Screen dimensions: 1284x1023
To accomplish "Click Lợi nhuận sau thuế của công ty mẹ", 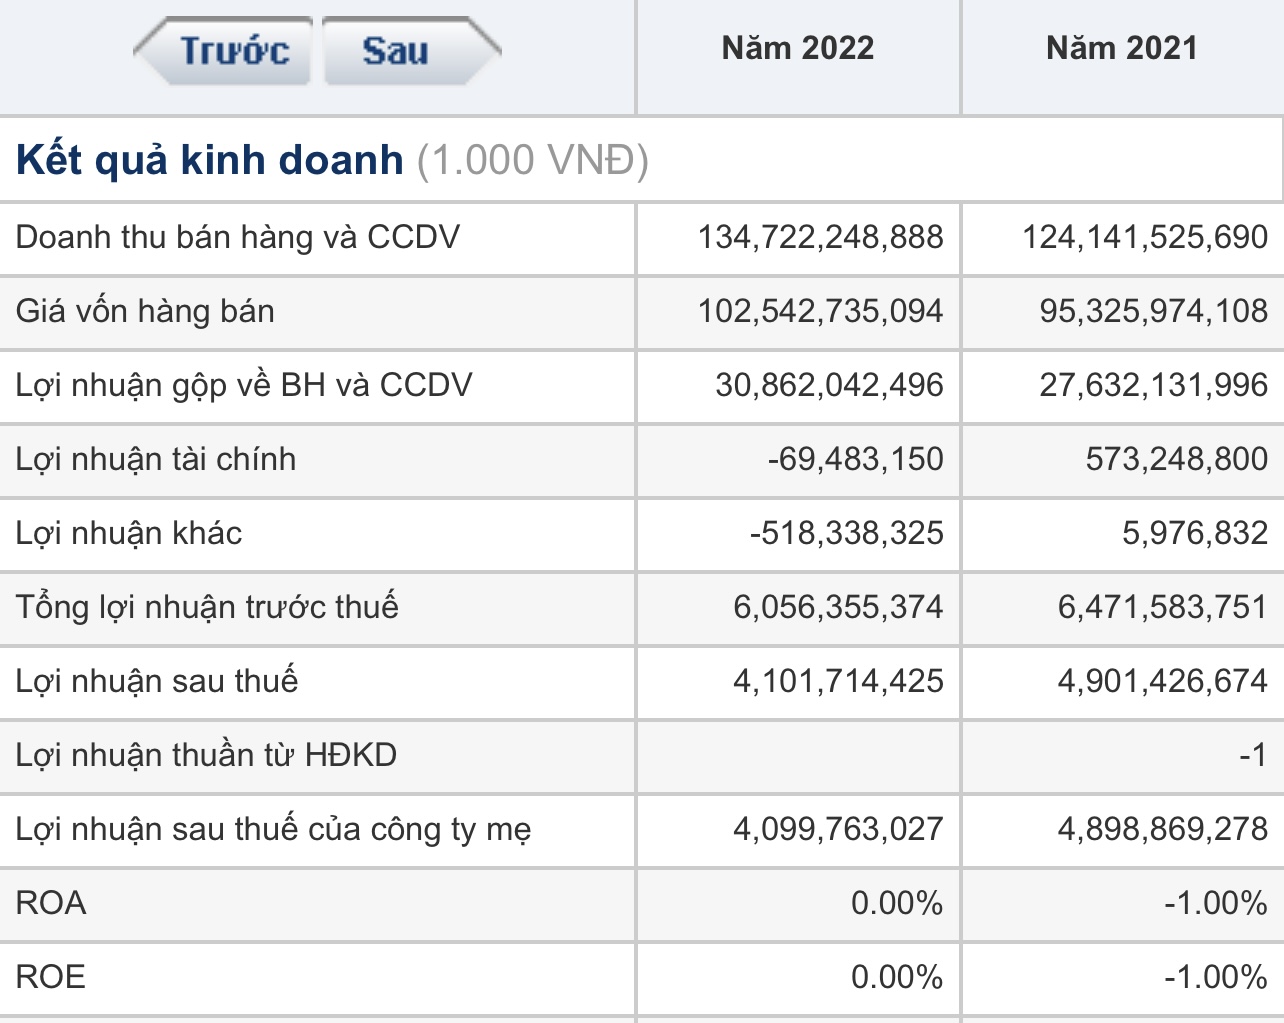I will tap(273, 829).
